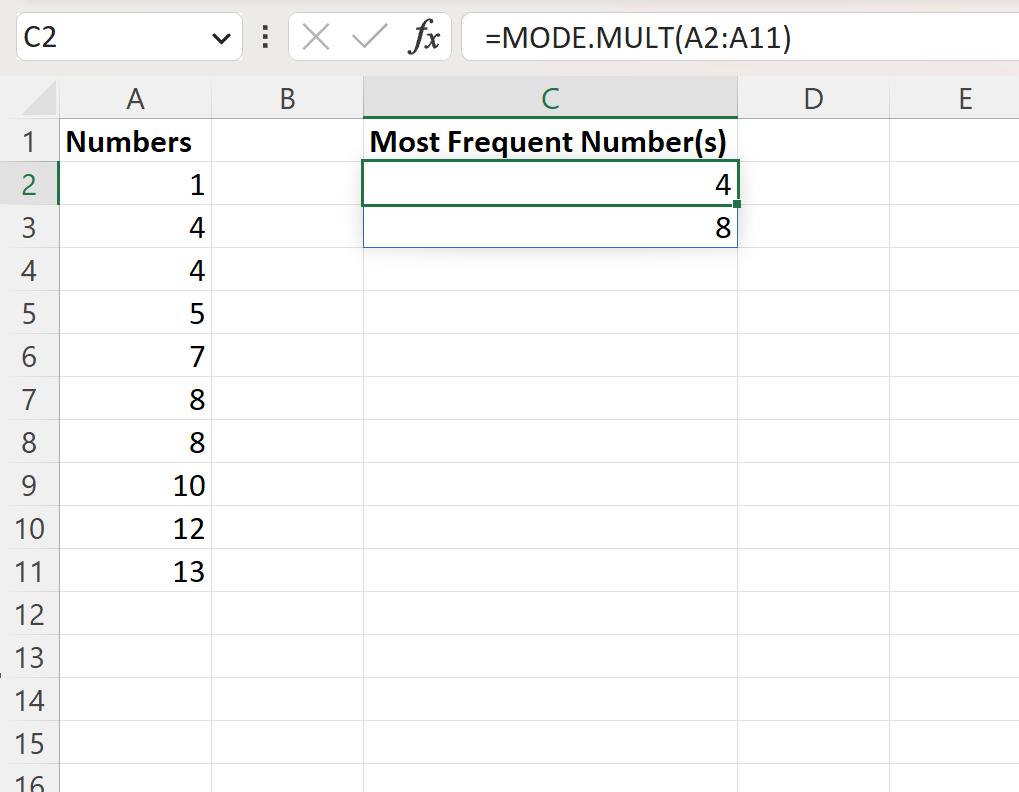Select row 15 header

[29, 744]
